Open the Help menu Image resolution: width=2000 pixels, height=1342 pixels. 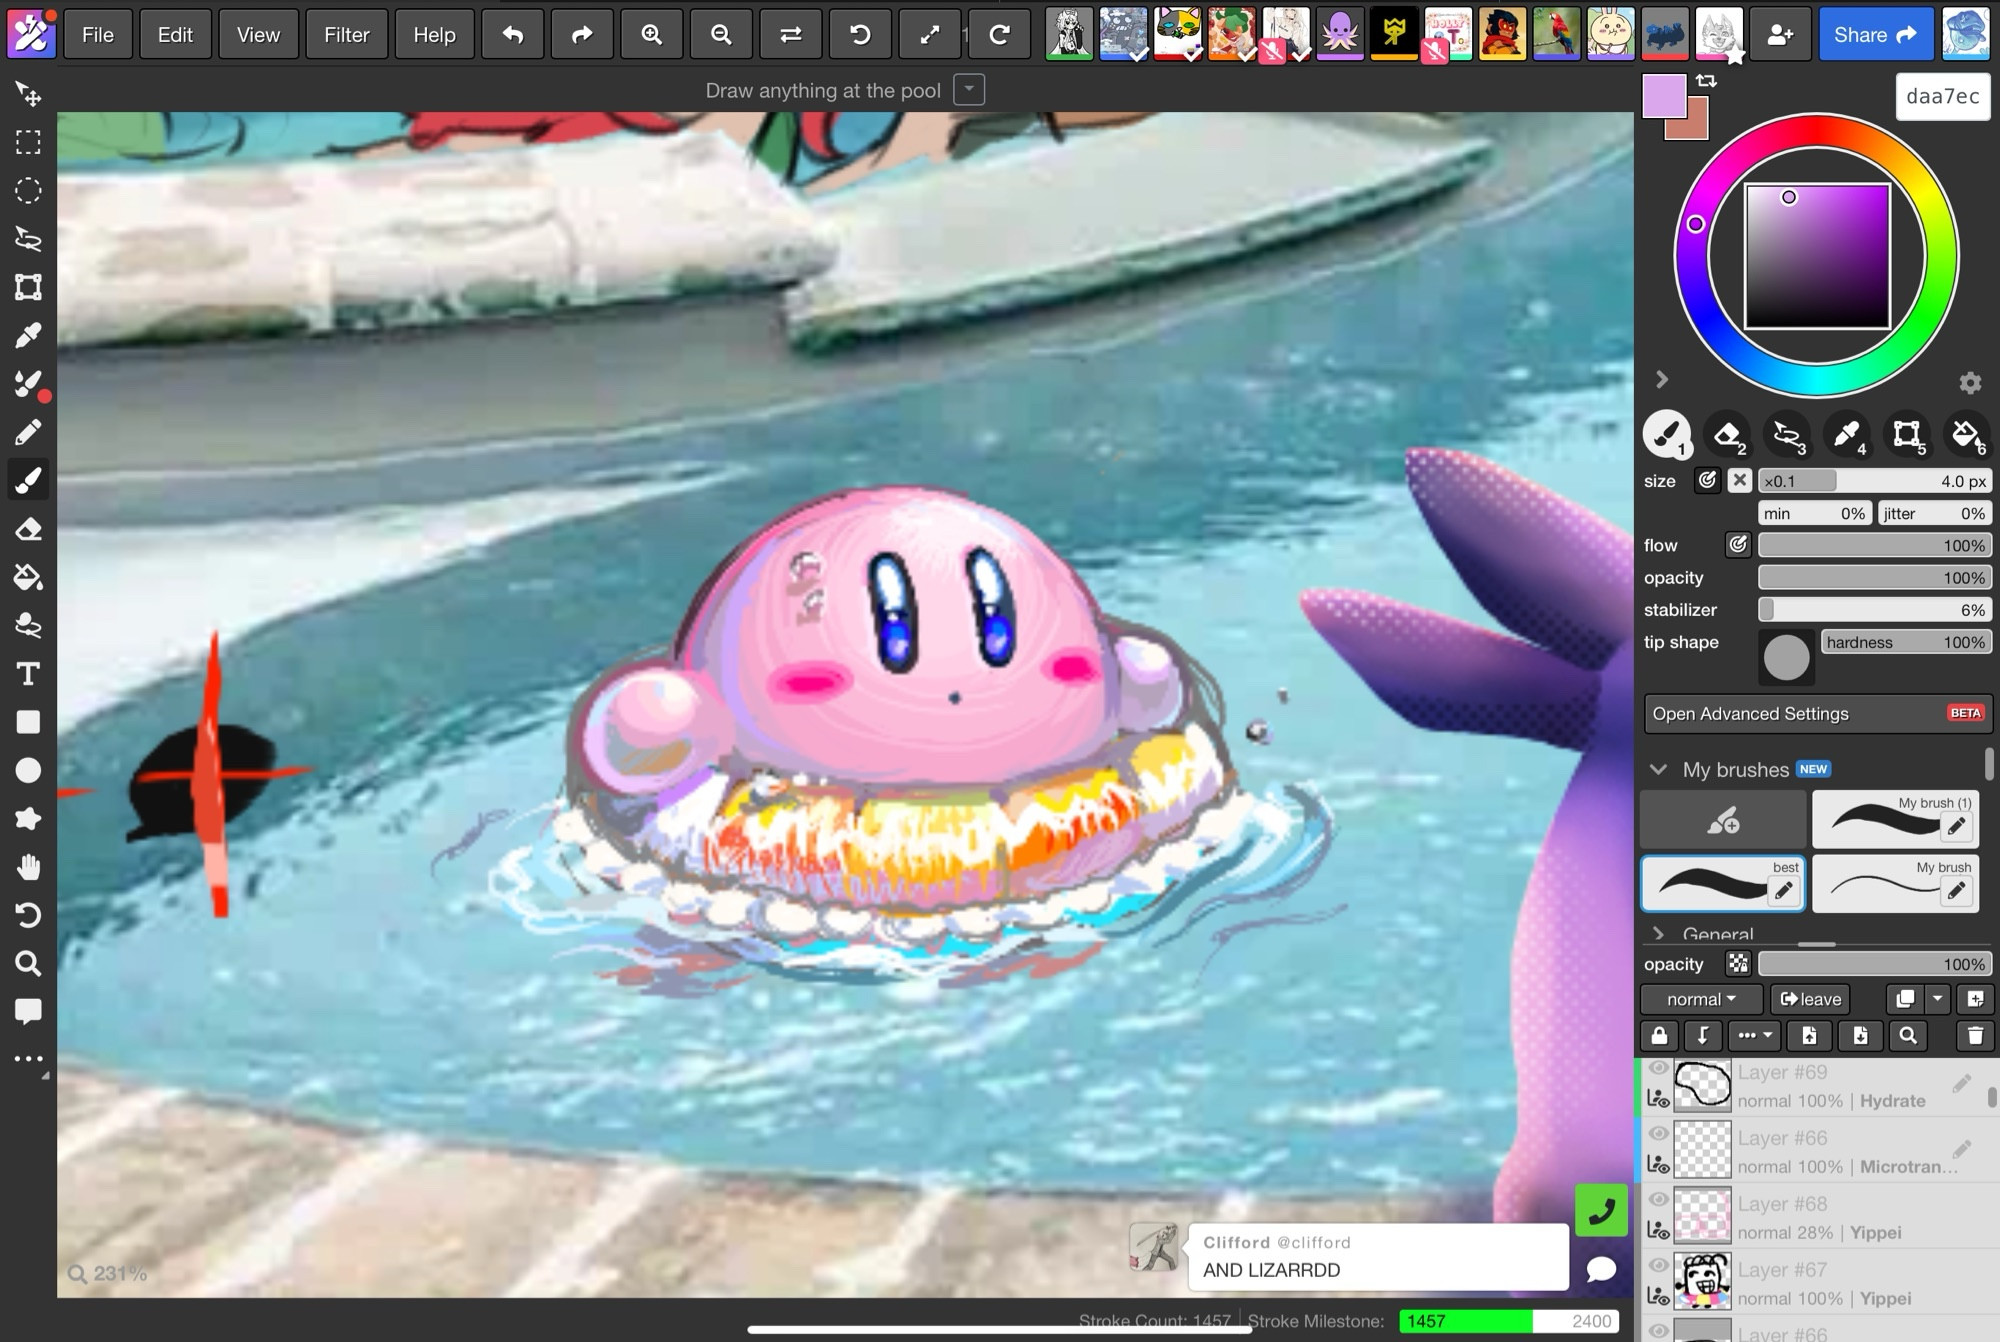(x=434, y=35)
